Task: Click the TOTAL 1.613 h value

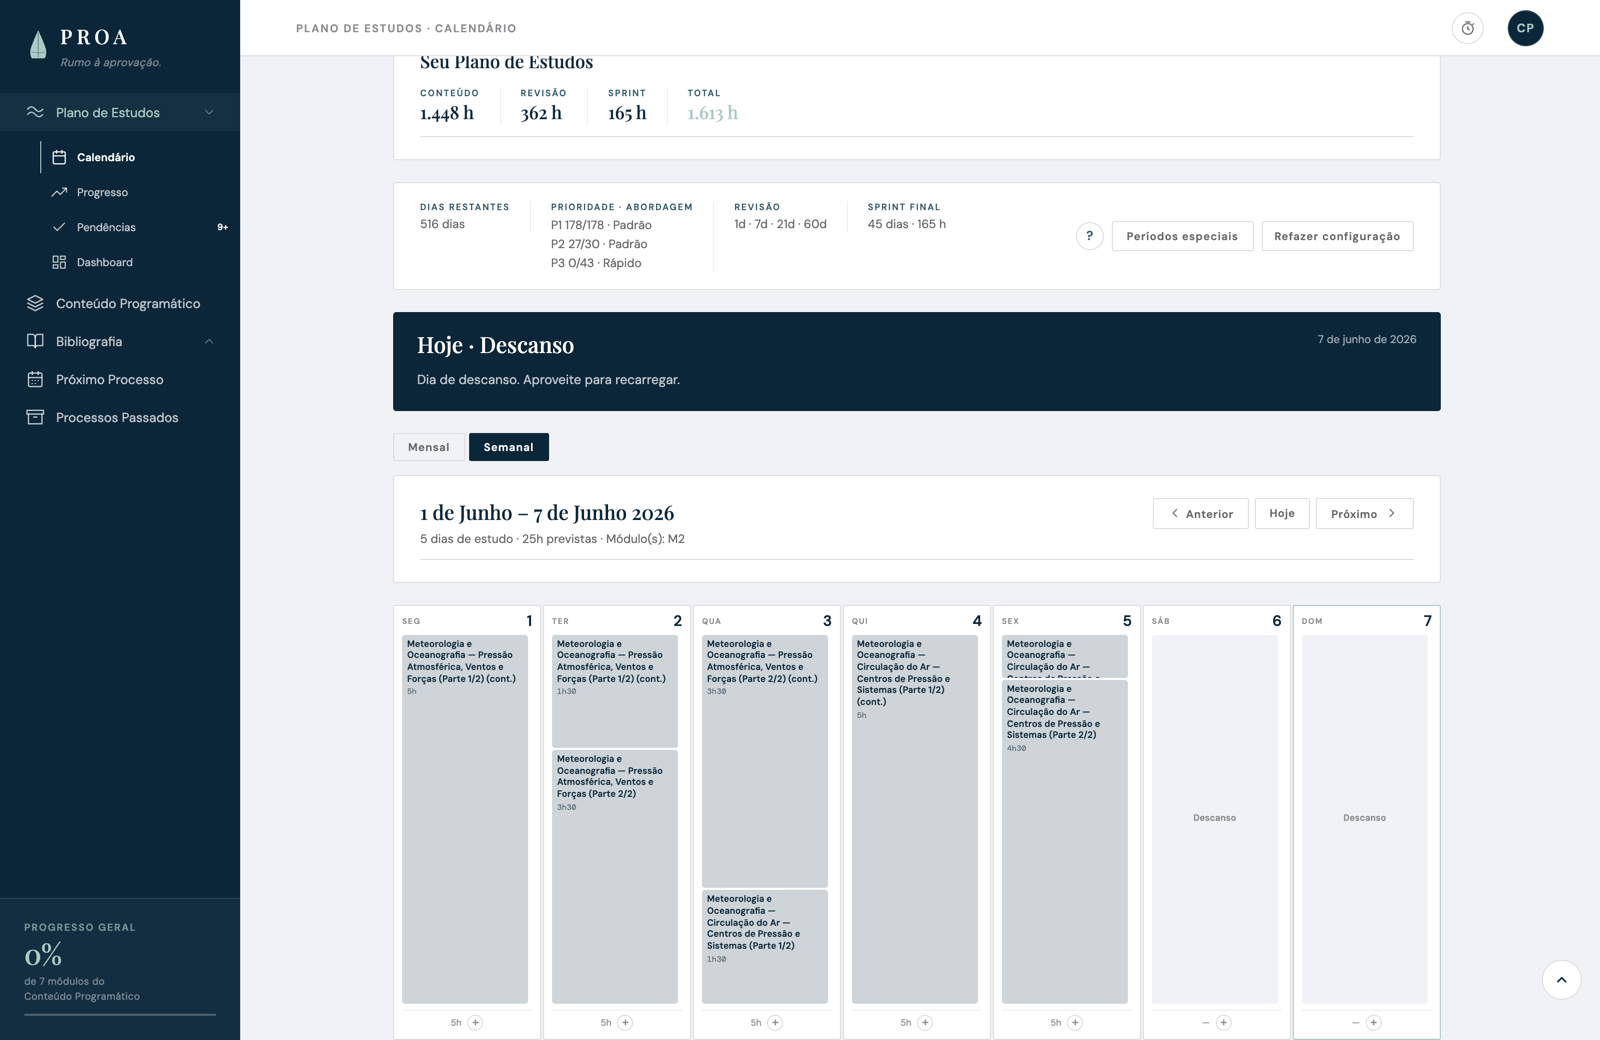Action: click(712, 113)
